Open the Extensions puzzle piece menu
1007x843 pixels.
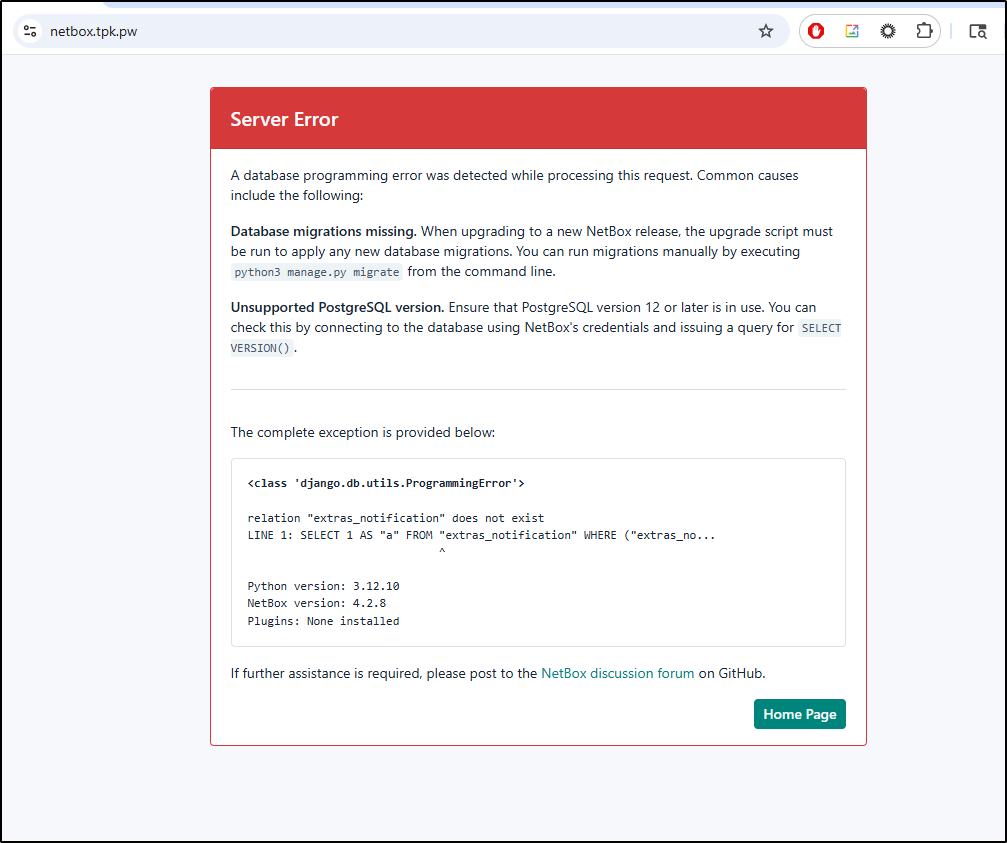click(924, 31)
